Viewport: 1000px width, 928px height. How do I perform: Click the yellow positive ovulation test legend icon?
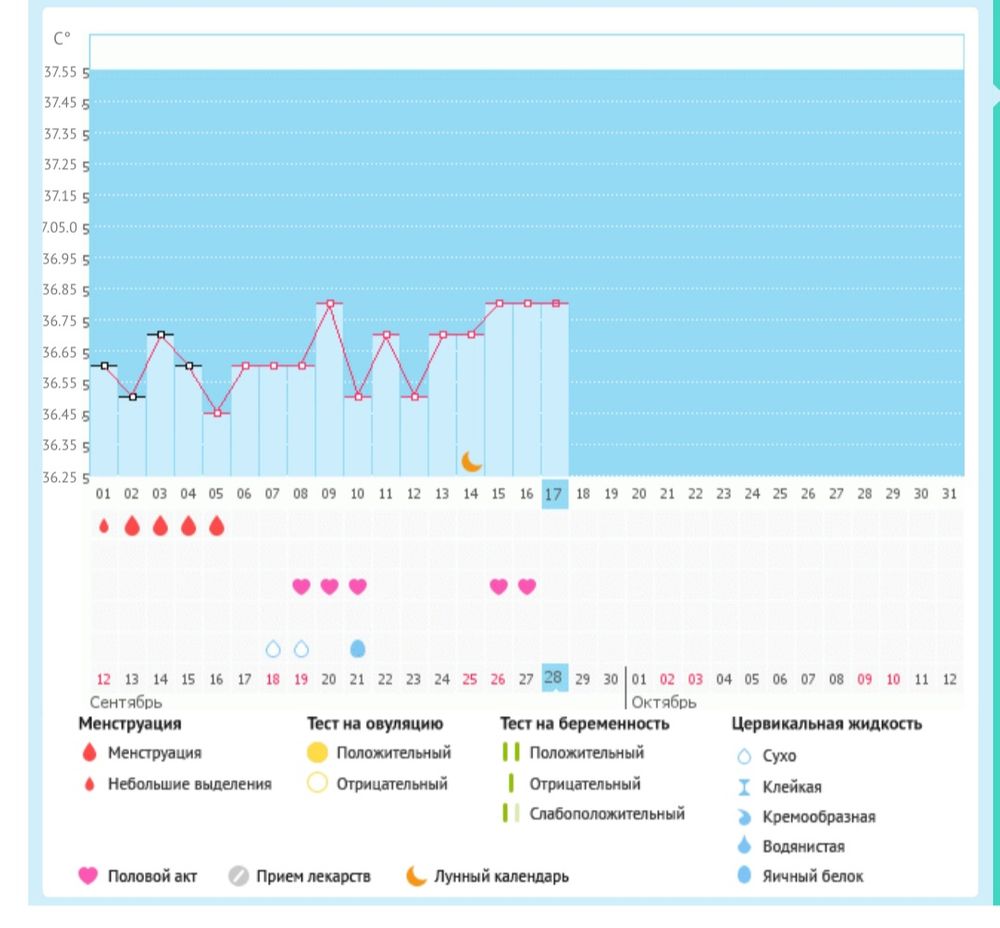click(317, 753)
